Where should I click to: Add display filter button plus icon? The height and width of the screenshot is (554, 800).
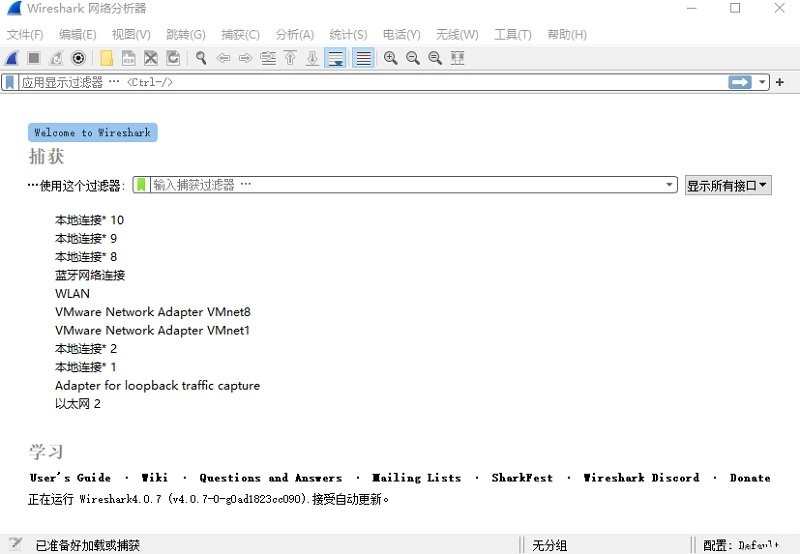[x=780, y=82]
